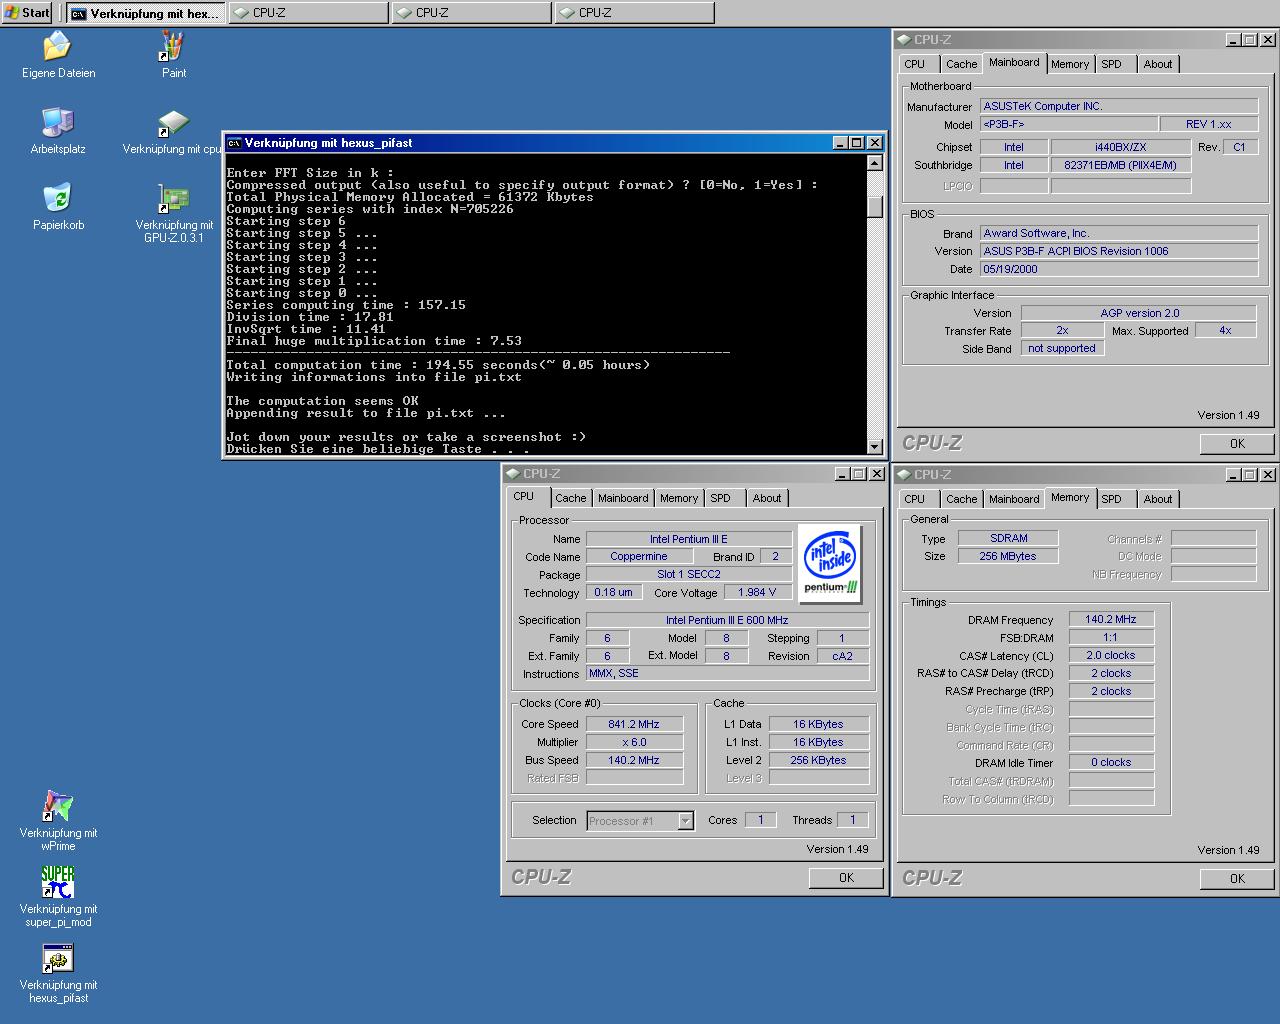Open the console window system menu icon
The image size is (1280, 1024).
(x=234, y=143)
